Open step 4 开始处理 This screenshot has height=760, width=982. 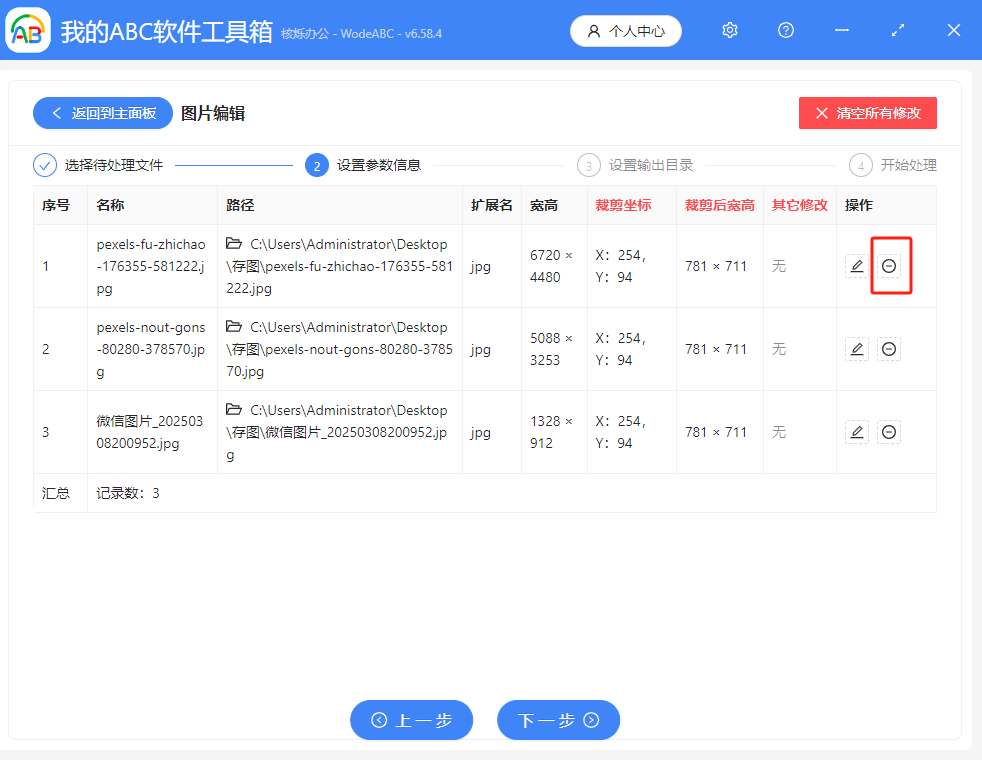(892, 165)
